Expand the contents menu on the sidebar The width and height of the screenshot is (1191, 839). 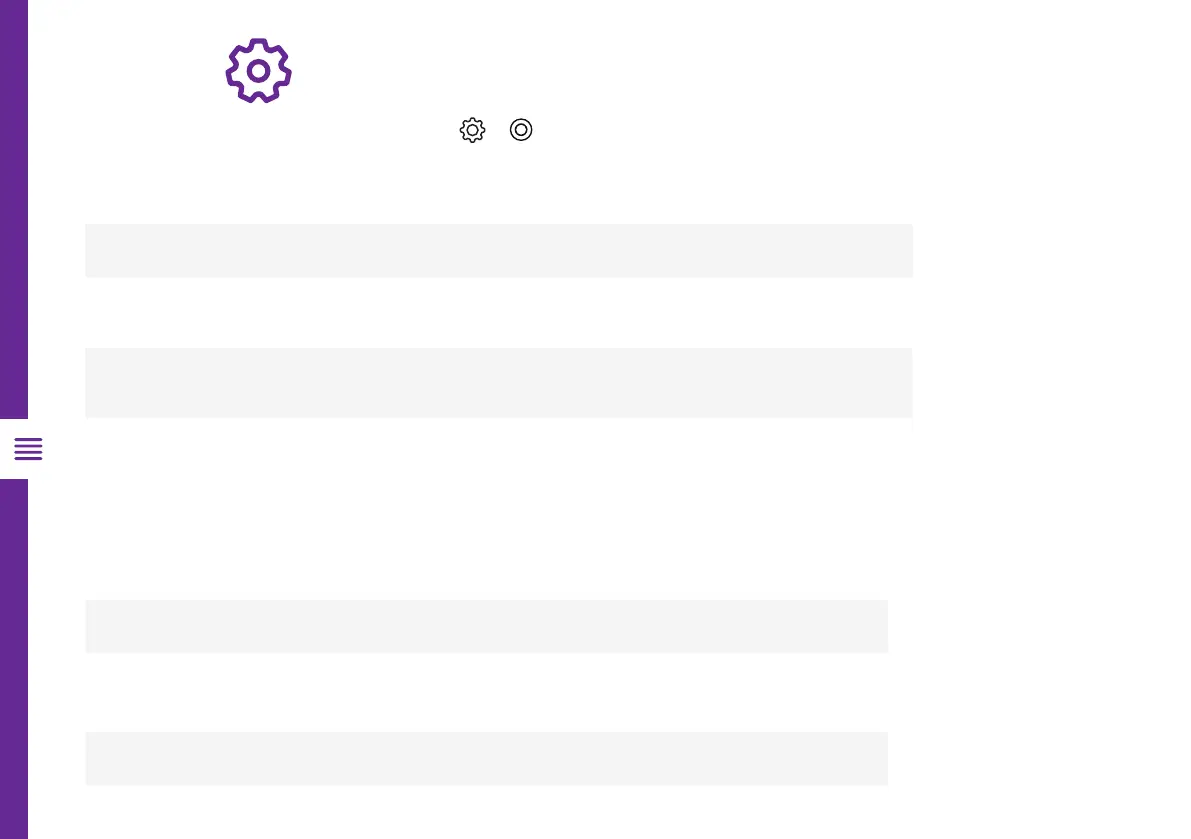(x=28, y=450)
